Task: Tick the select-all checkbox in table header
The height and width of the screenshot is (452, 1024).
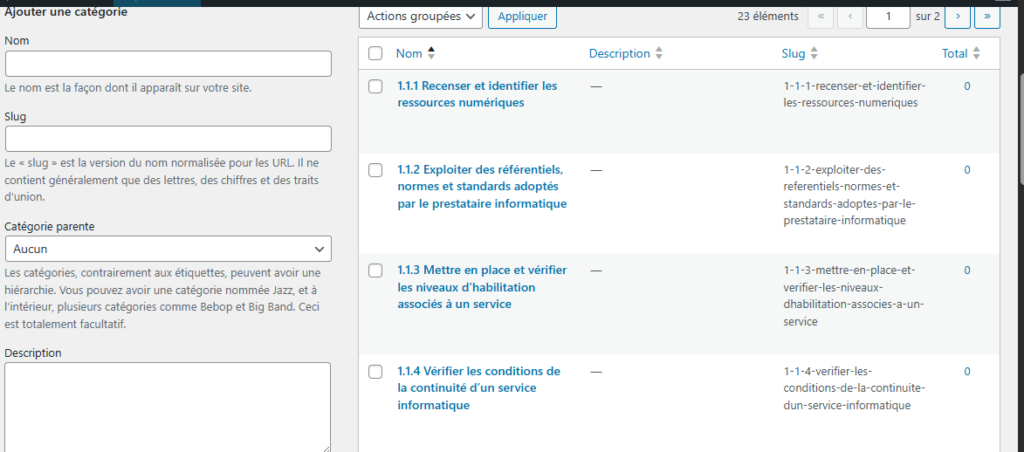Action: (375, 54)
